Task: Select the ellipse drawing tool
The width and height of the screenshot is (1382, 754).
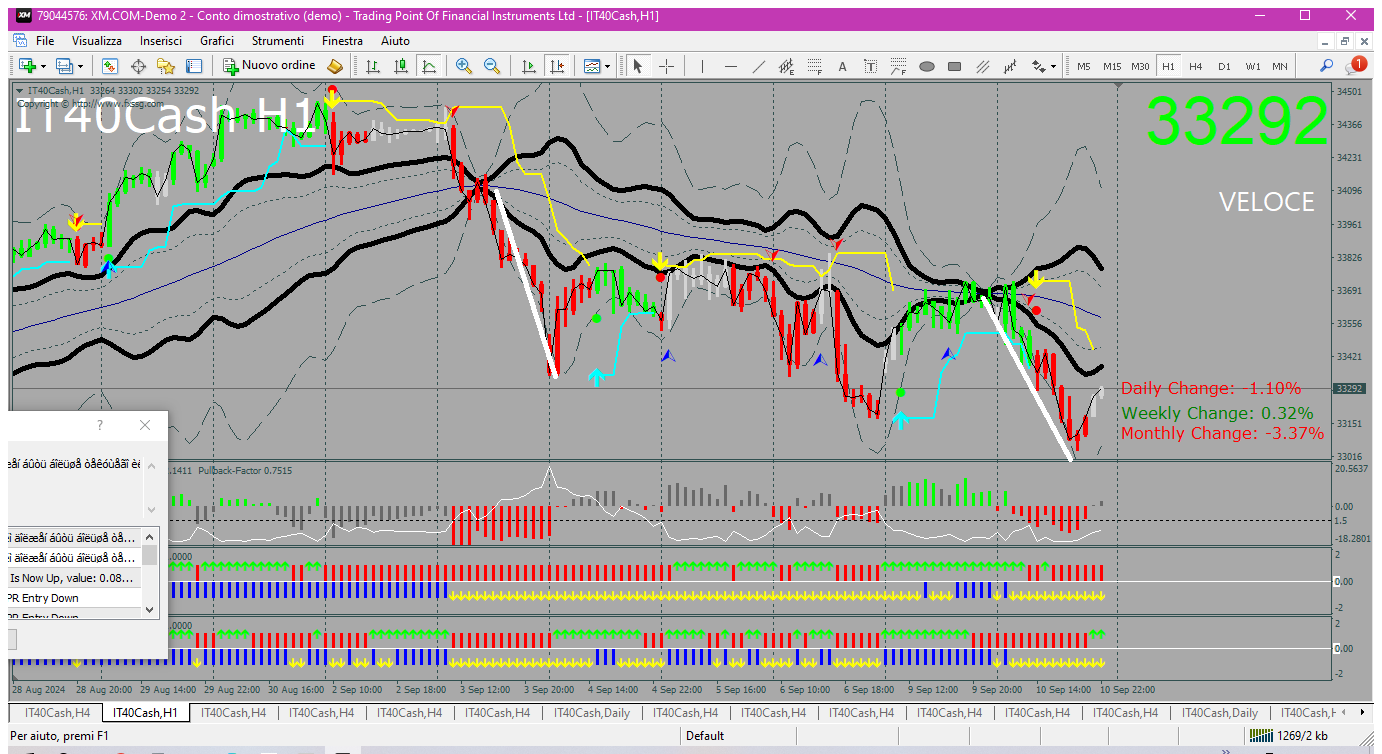Action: pos(927,66)
